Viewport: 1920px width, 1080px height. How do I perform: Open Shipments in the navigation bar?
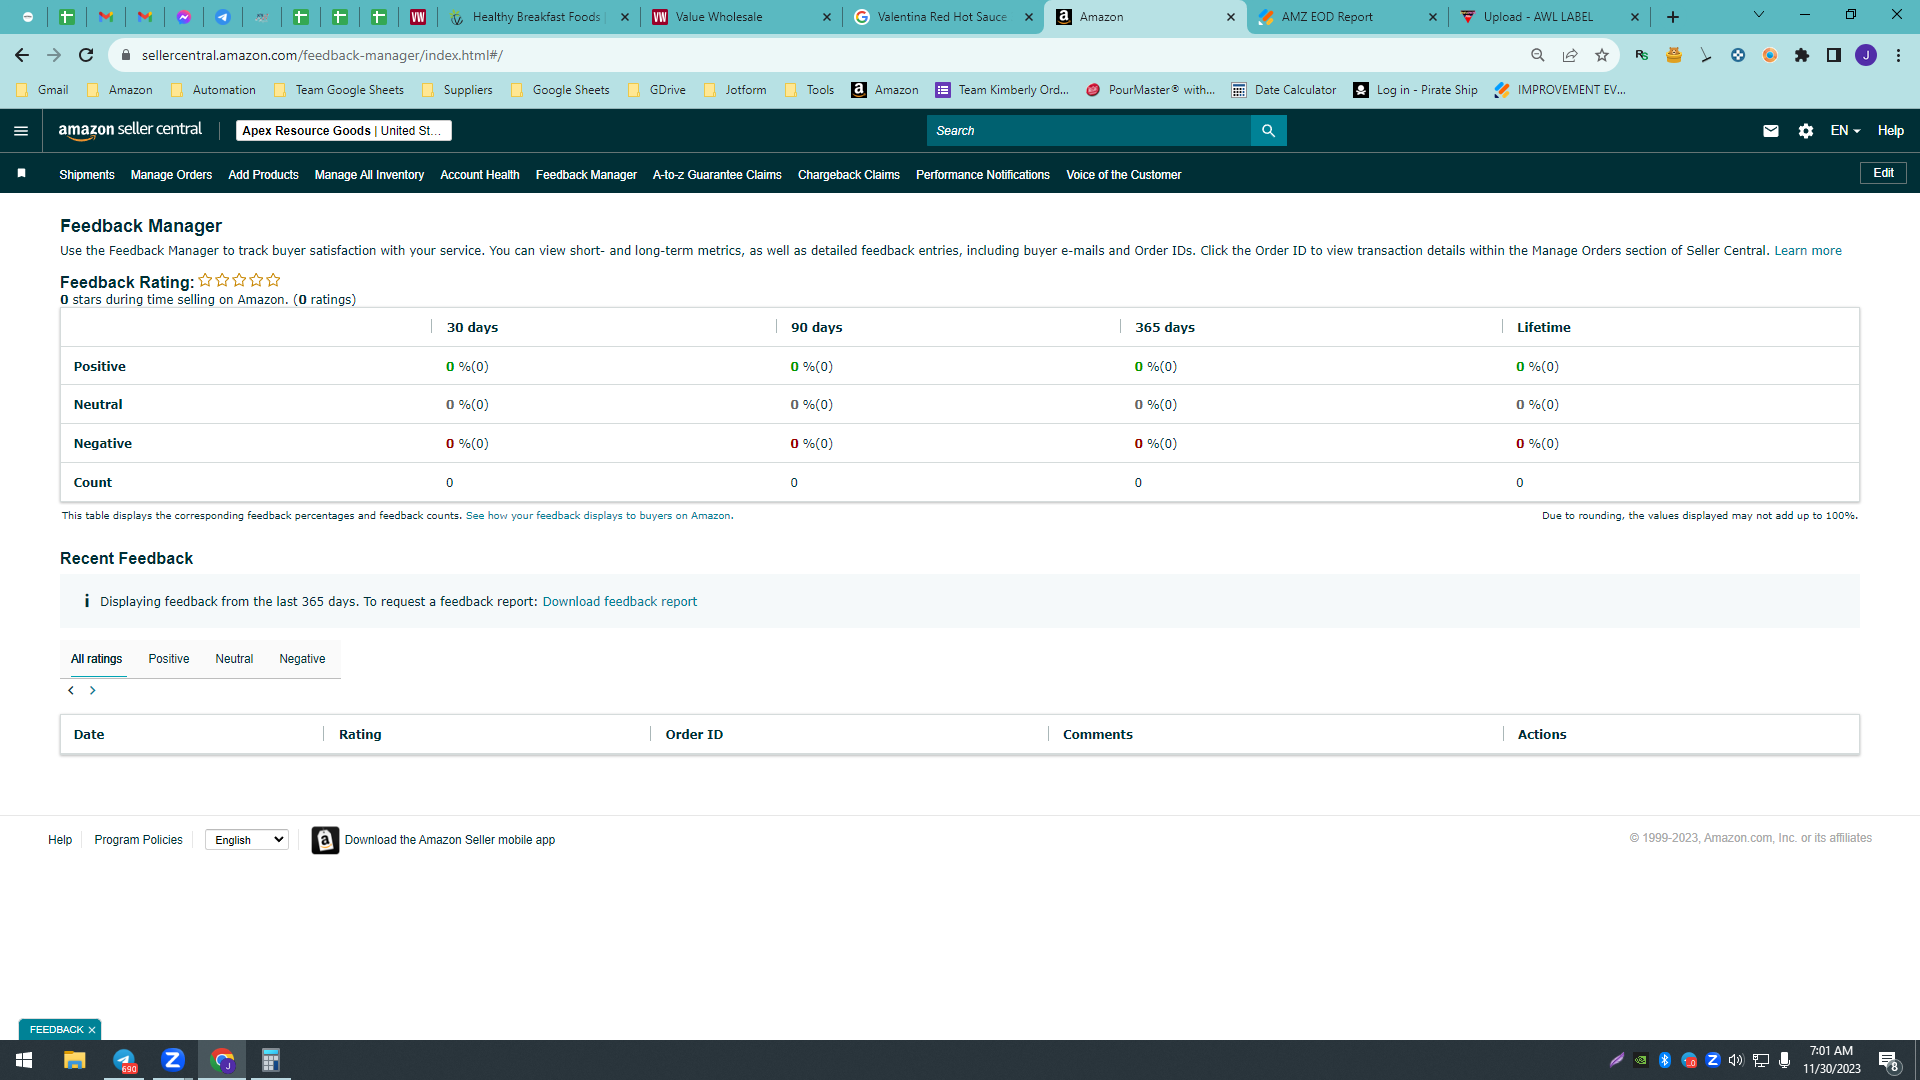pyautogui.click(x=87, y=175)
